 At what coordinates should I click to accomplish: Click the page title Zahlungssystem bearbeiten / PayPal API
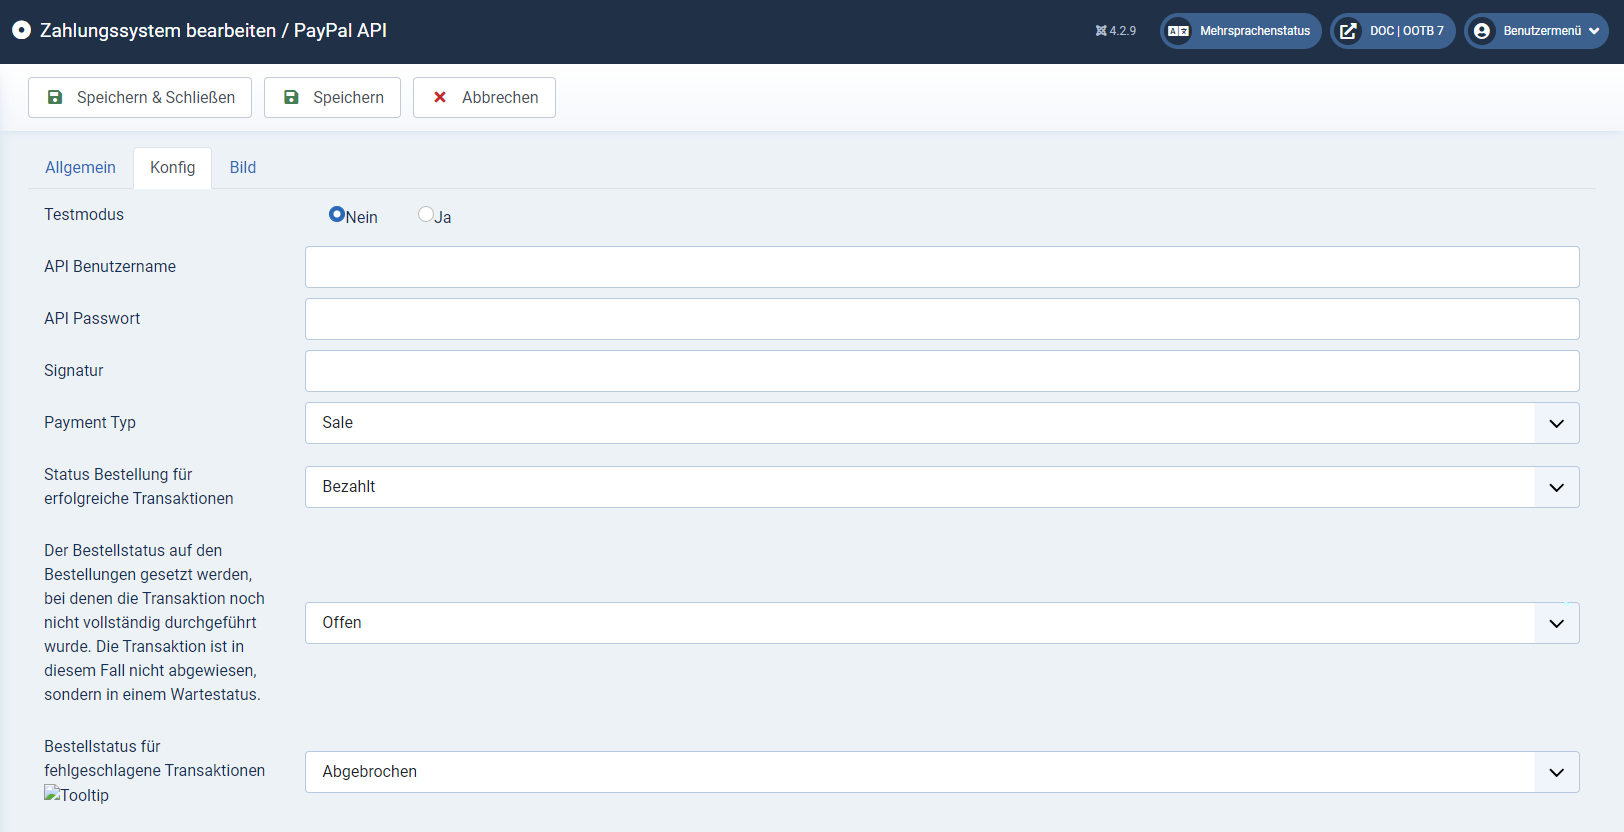tap(213, 30)
